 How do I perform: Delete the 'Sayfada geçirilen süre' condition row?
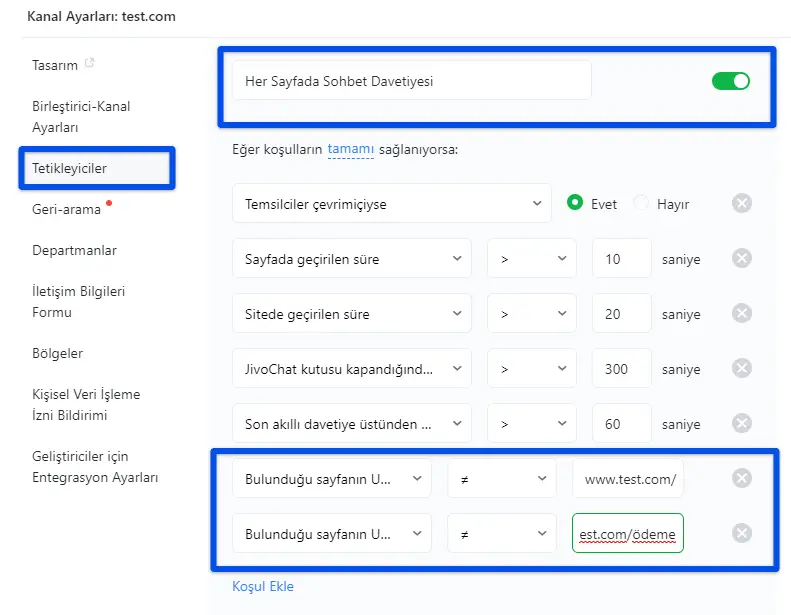(742, 259)
